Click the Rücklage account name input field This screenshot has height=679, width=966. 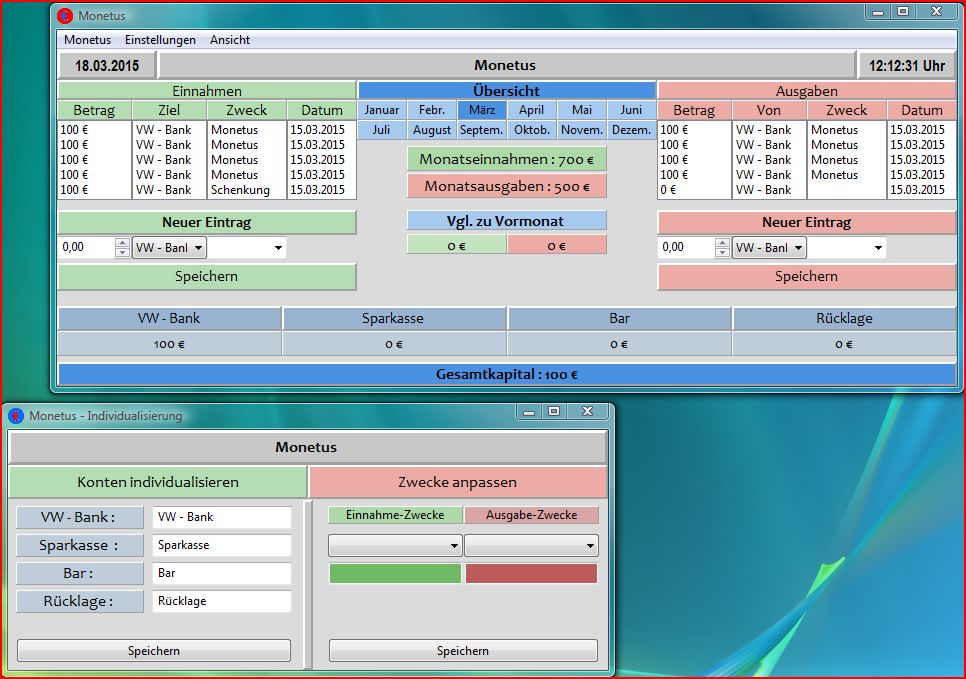221,602
